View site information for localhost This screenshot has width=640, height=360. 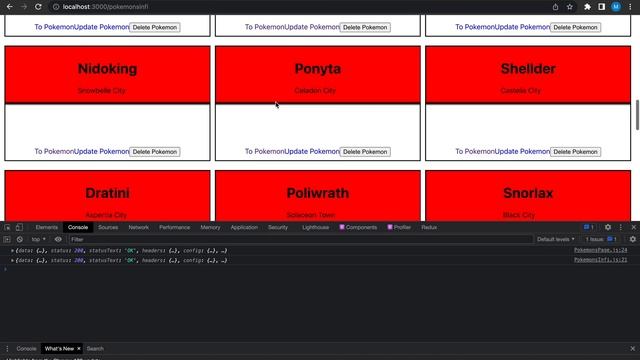[56, 7]
